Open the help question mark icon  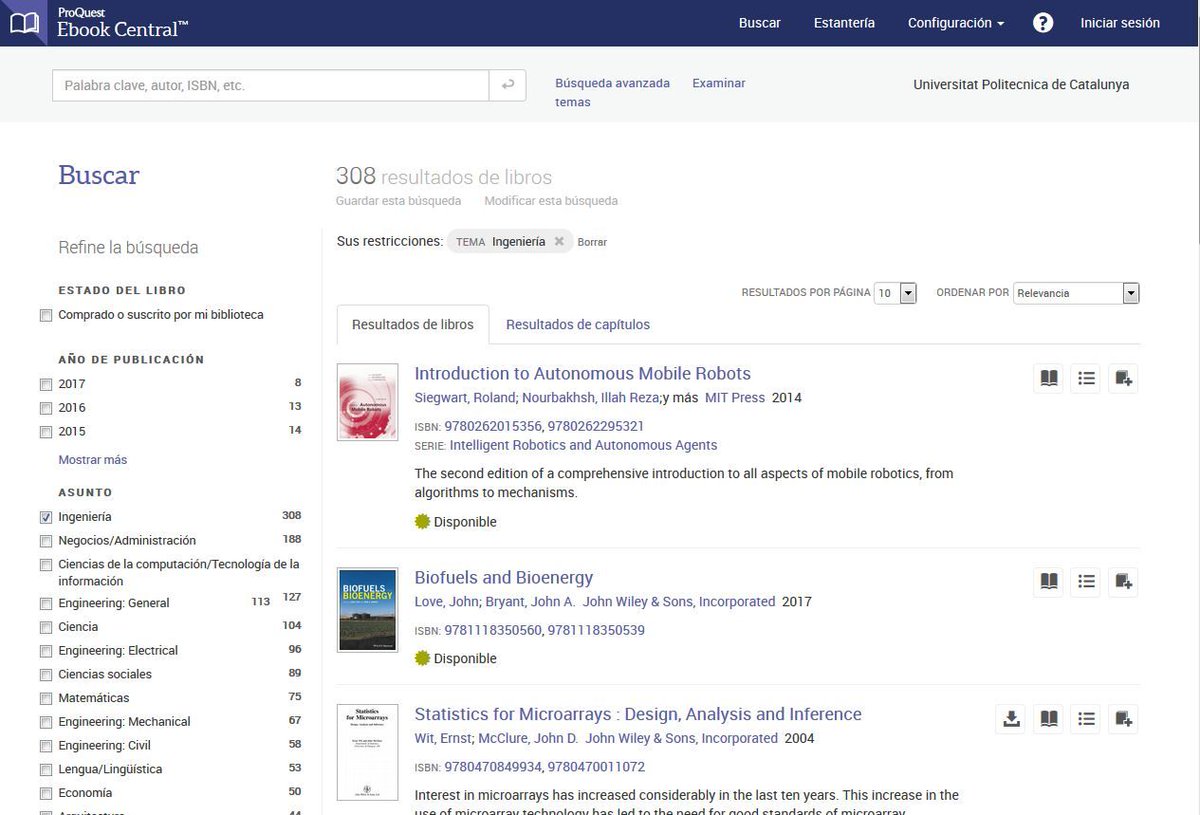pyautogui.click(x=1043, y=22)
